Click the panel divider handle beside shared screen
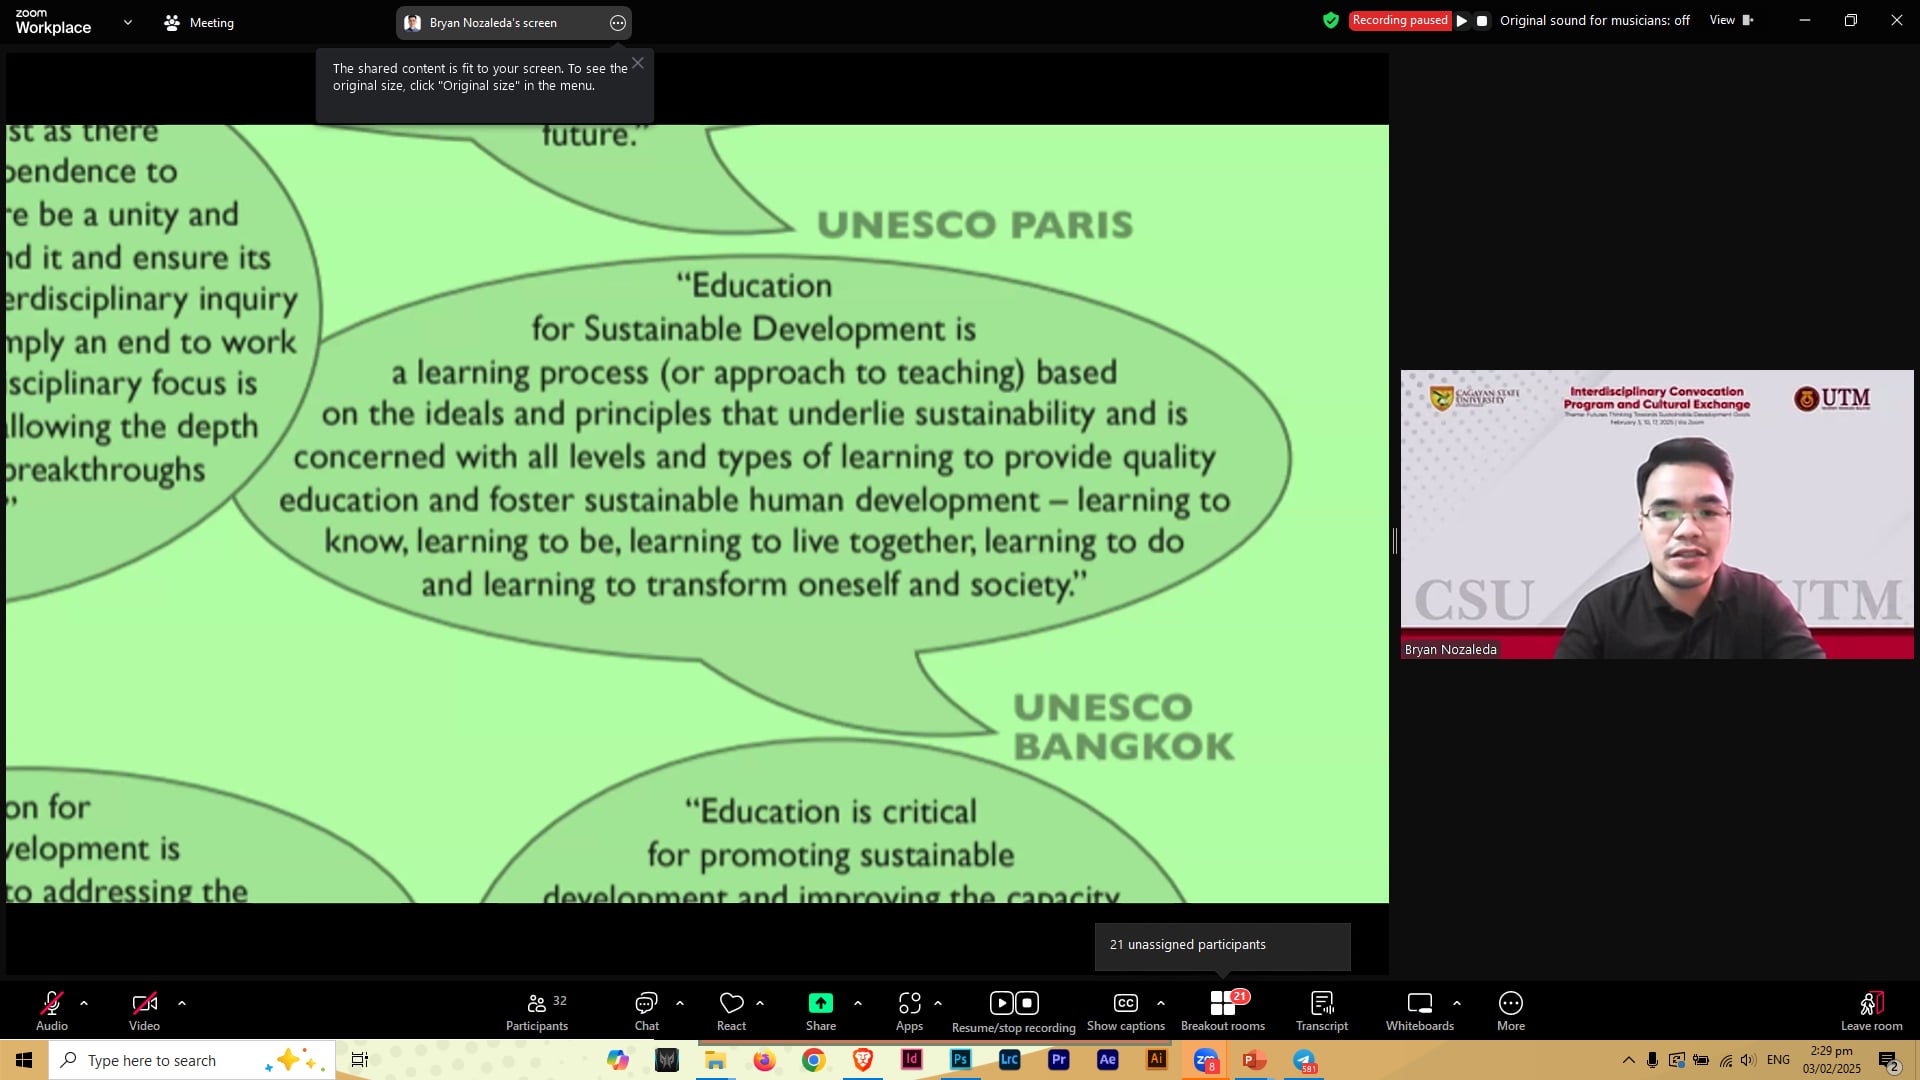 [x=1394, y=541]
